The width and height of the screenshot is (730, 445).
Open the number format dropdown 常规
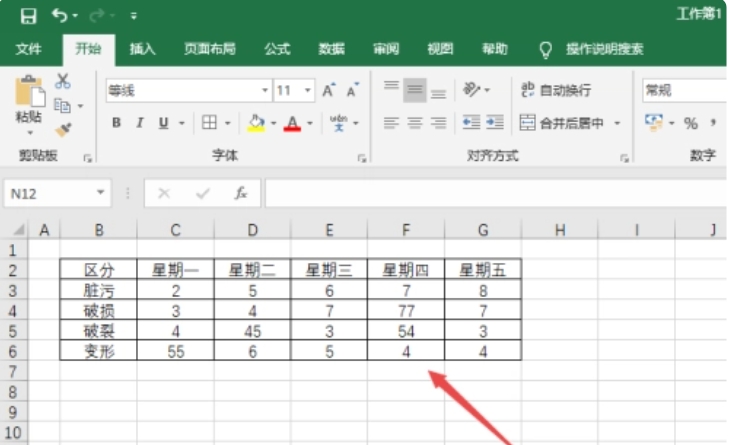pyautogui.click(x=684, y=90)
